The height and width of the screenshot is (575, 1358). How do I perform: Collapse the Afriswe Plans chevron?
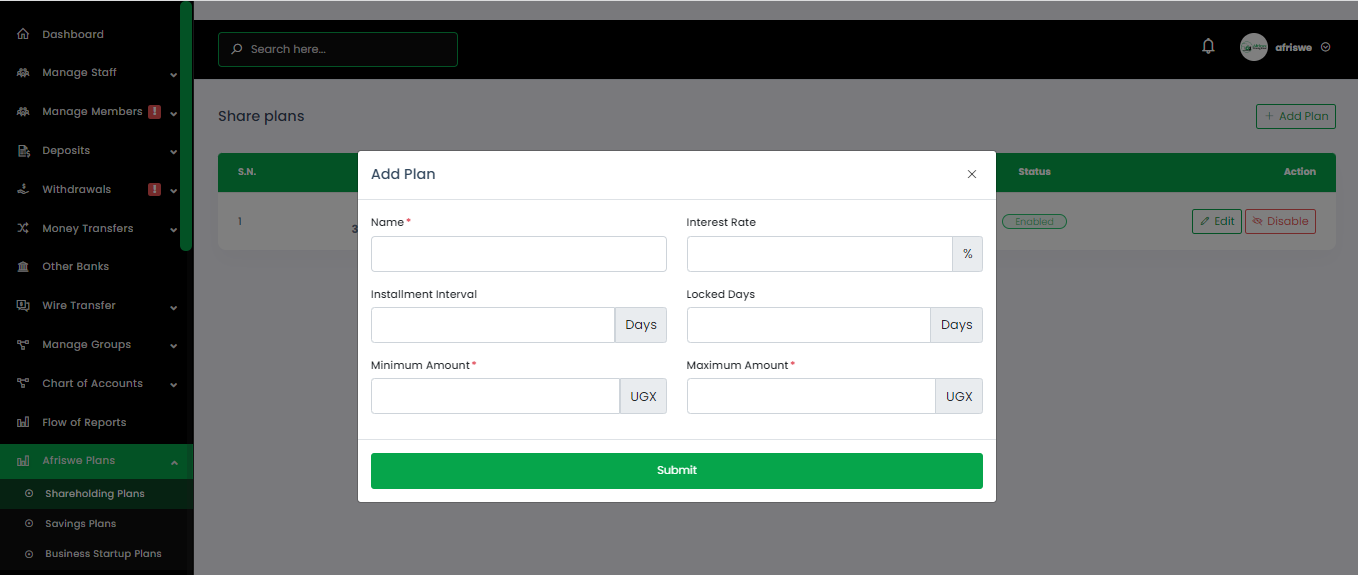tap(174, 462)
